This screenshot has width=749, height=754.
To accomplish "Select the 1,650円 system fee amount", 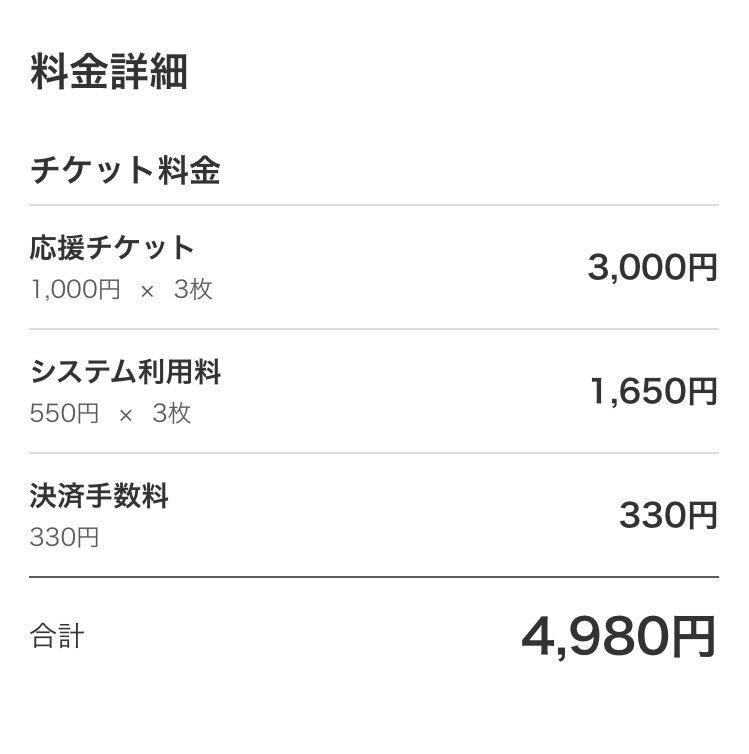I will [x=652, y=392].
